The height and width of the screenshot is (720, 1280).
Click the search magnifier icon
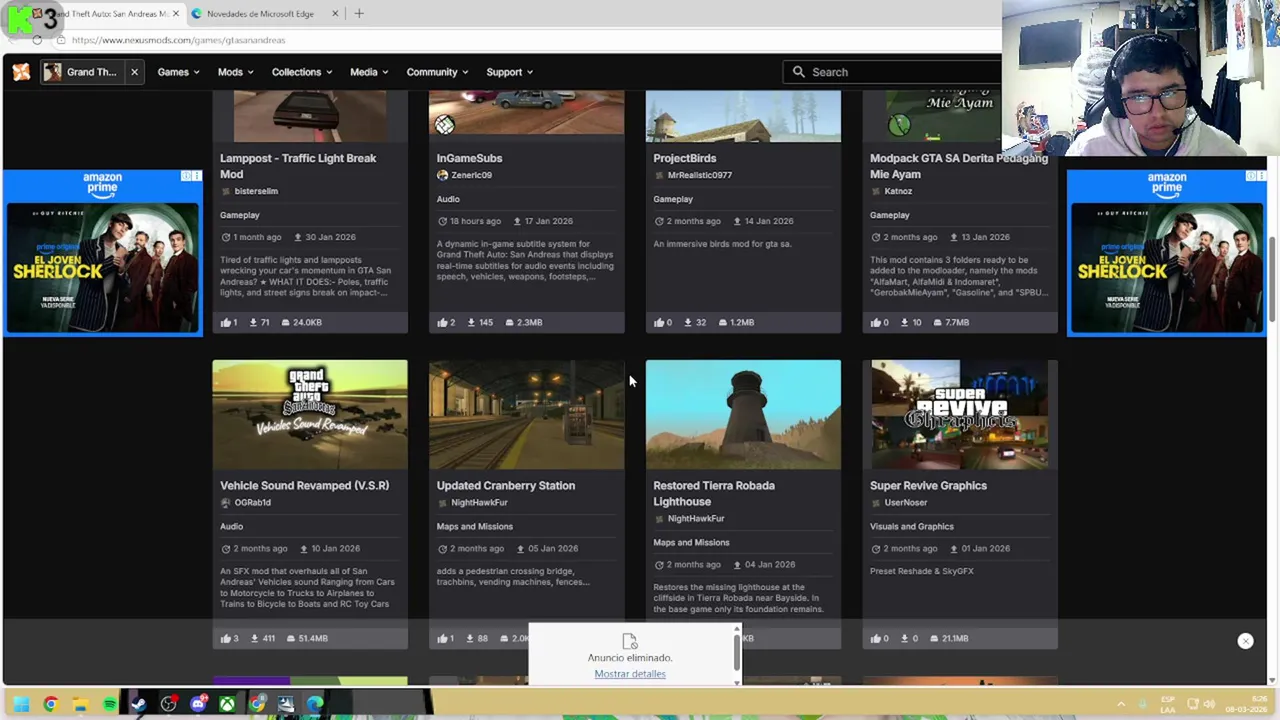click(798, 72)
